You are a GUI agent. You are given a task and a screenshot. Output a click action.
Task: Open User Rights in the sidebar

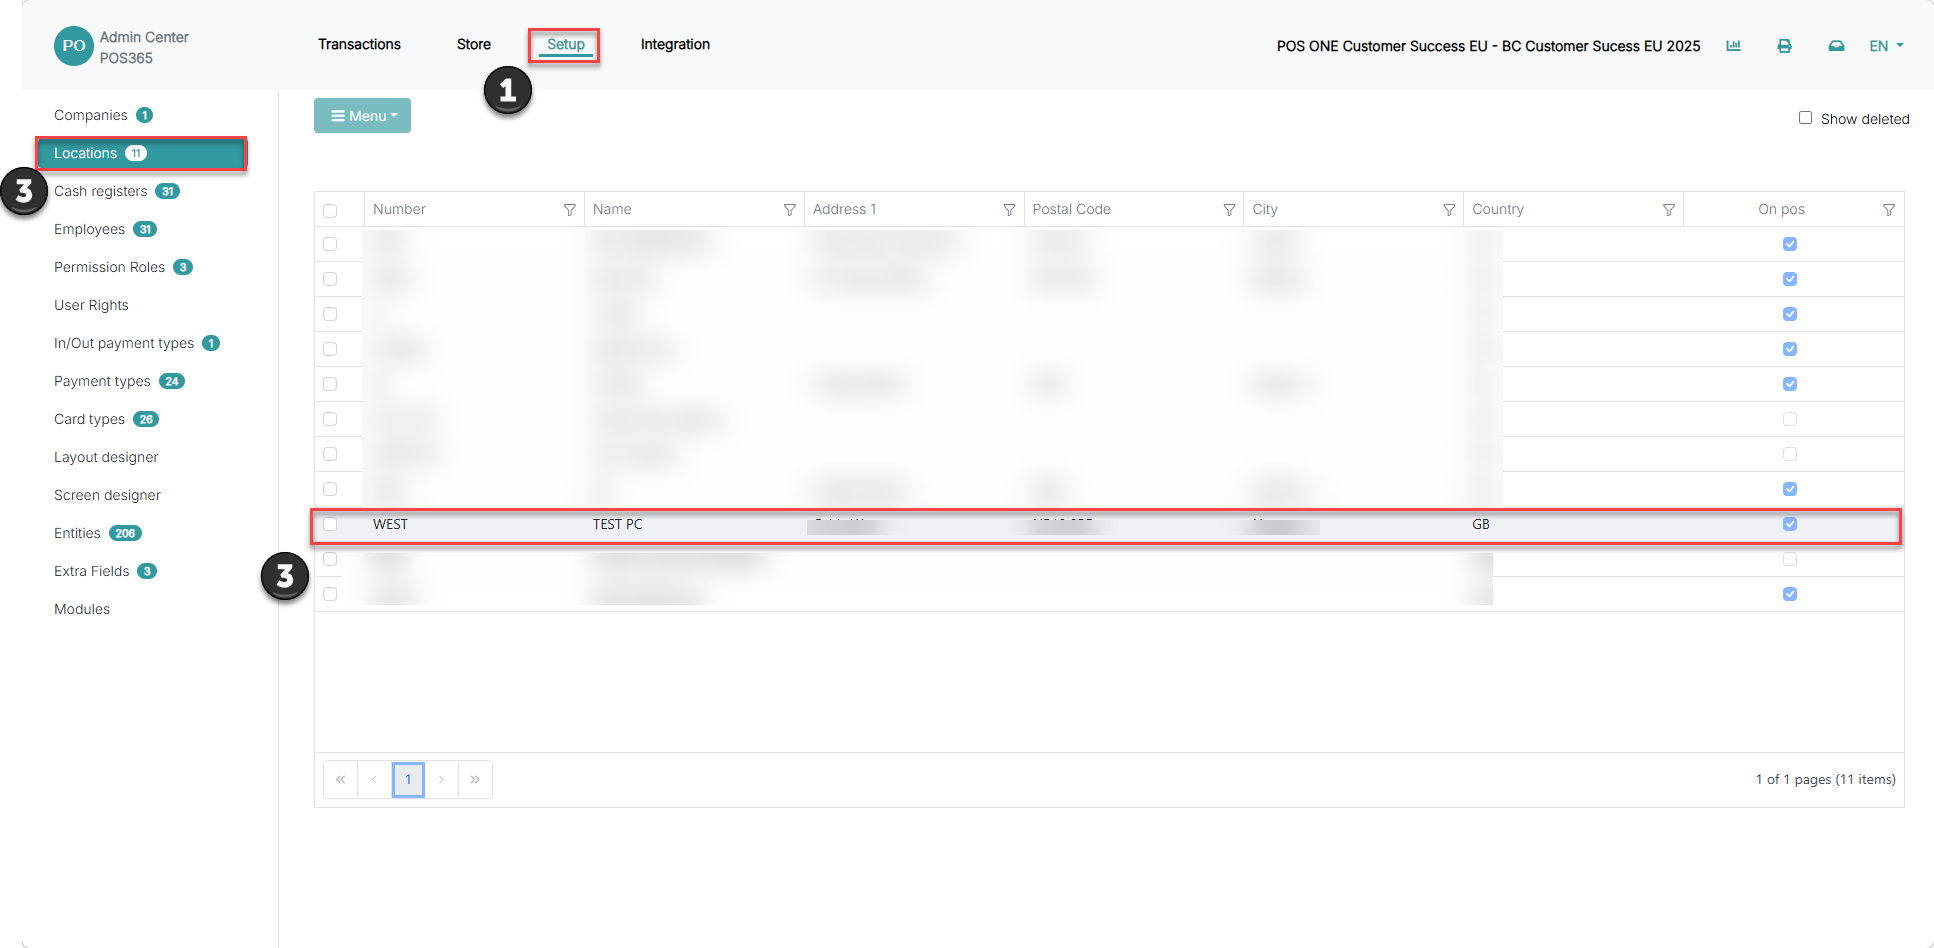tap(91, 305)
